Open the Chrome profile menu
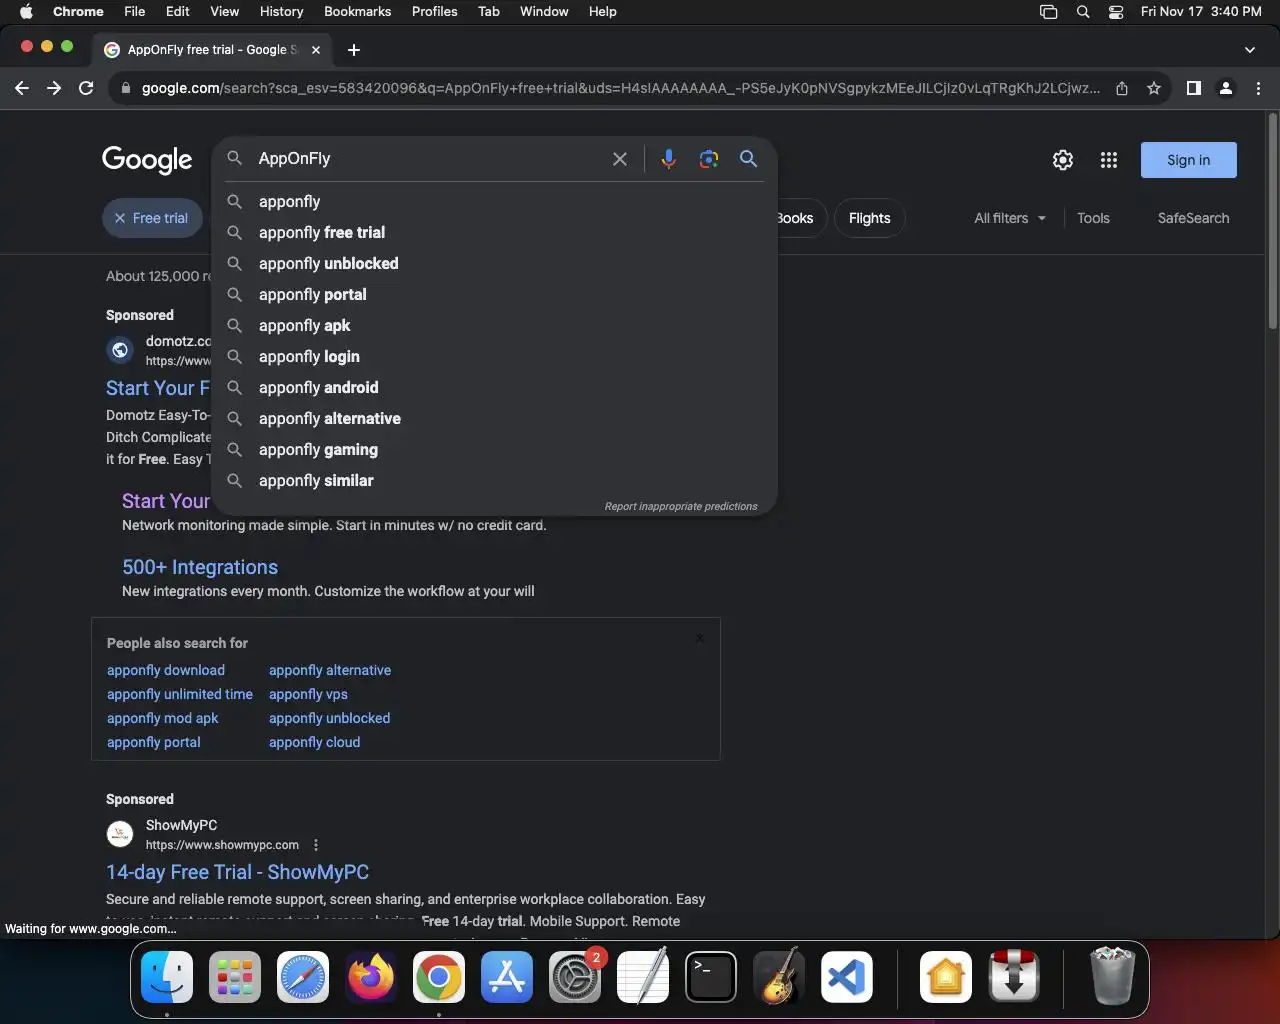The image size is (1280, 1024). pos(1226,88)
